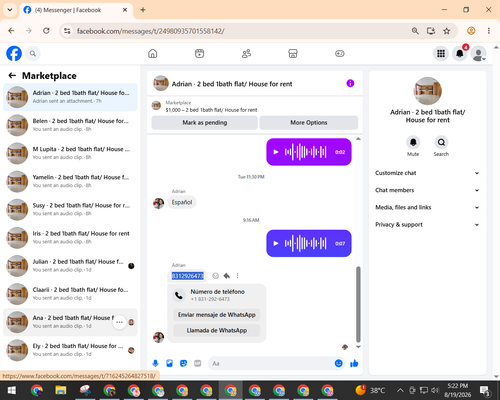The height and width of the screenshot is (400, 500).
Task: Open the Friends icon in top navigation
Action: pos(246,53)
